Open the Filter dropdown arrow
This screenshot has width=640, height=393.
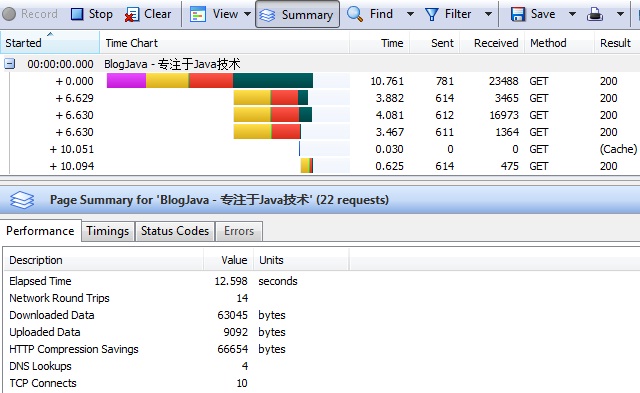[488, 14]
